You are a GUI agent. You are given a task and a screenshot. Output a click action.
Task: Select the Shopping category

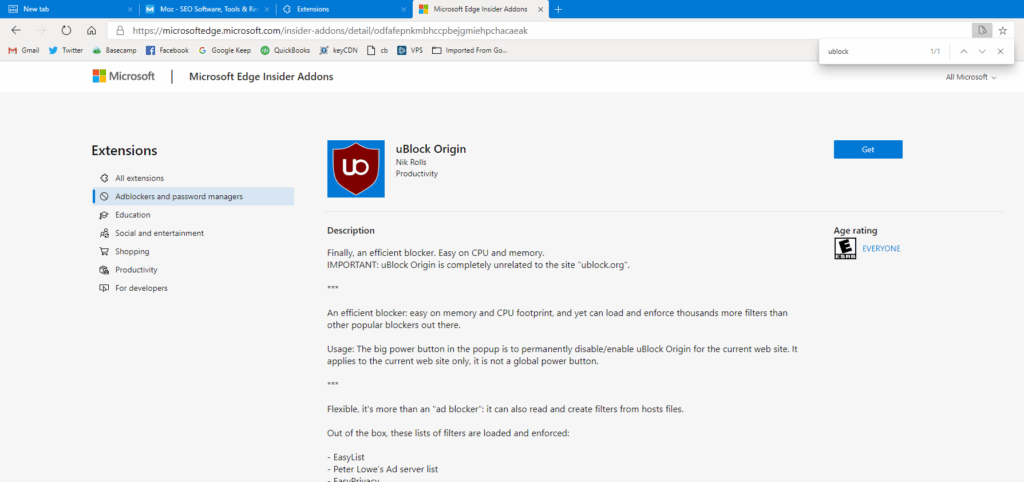tap(132, 251)
